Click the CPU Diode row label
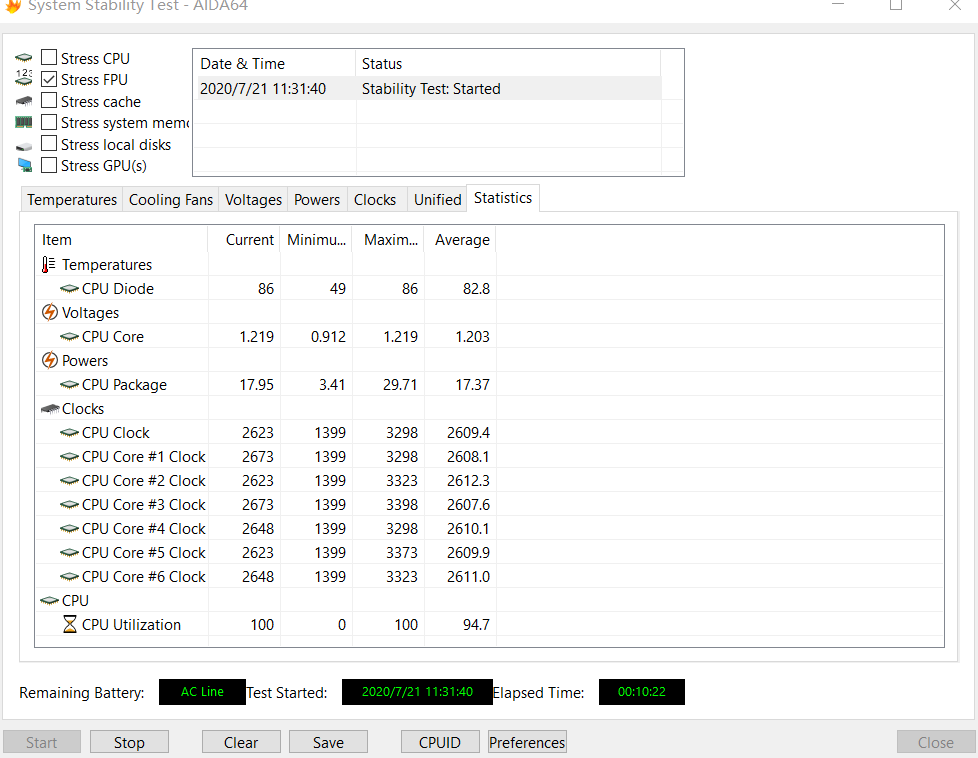 tap(118, 289)
